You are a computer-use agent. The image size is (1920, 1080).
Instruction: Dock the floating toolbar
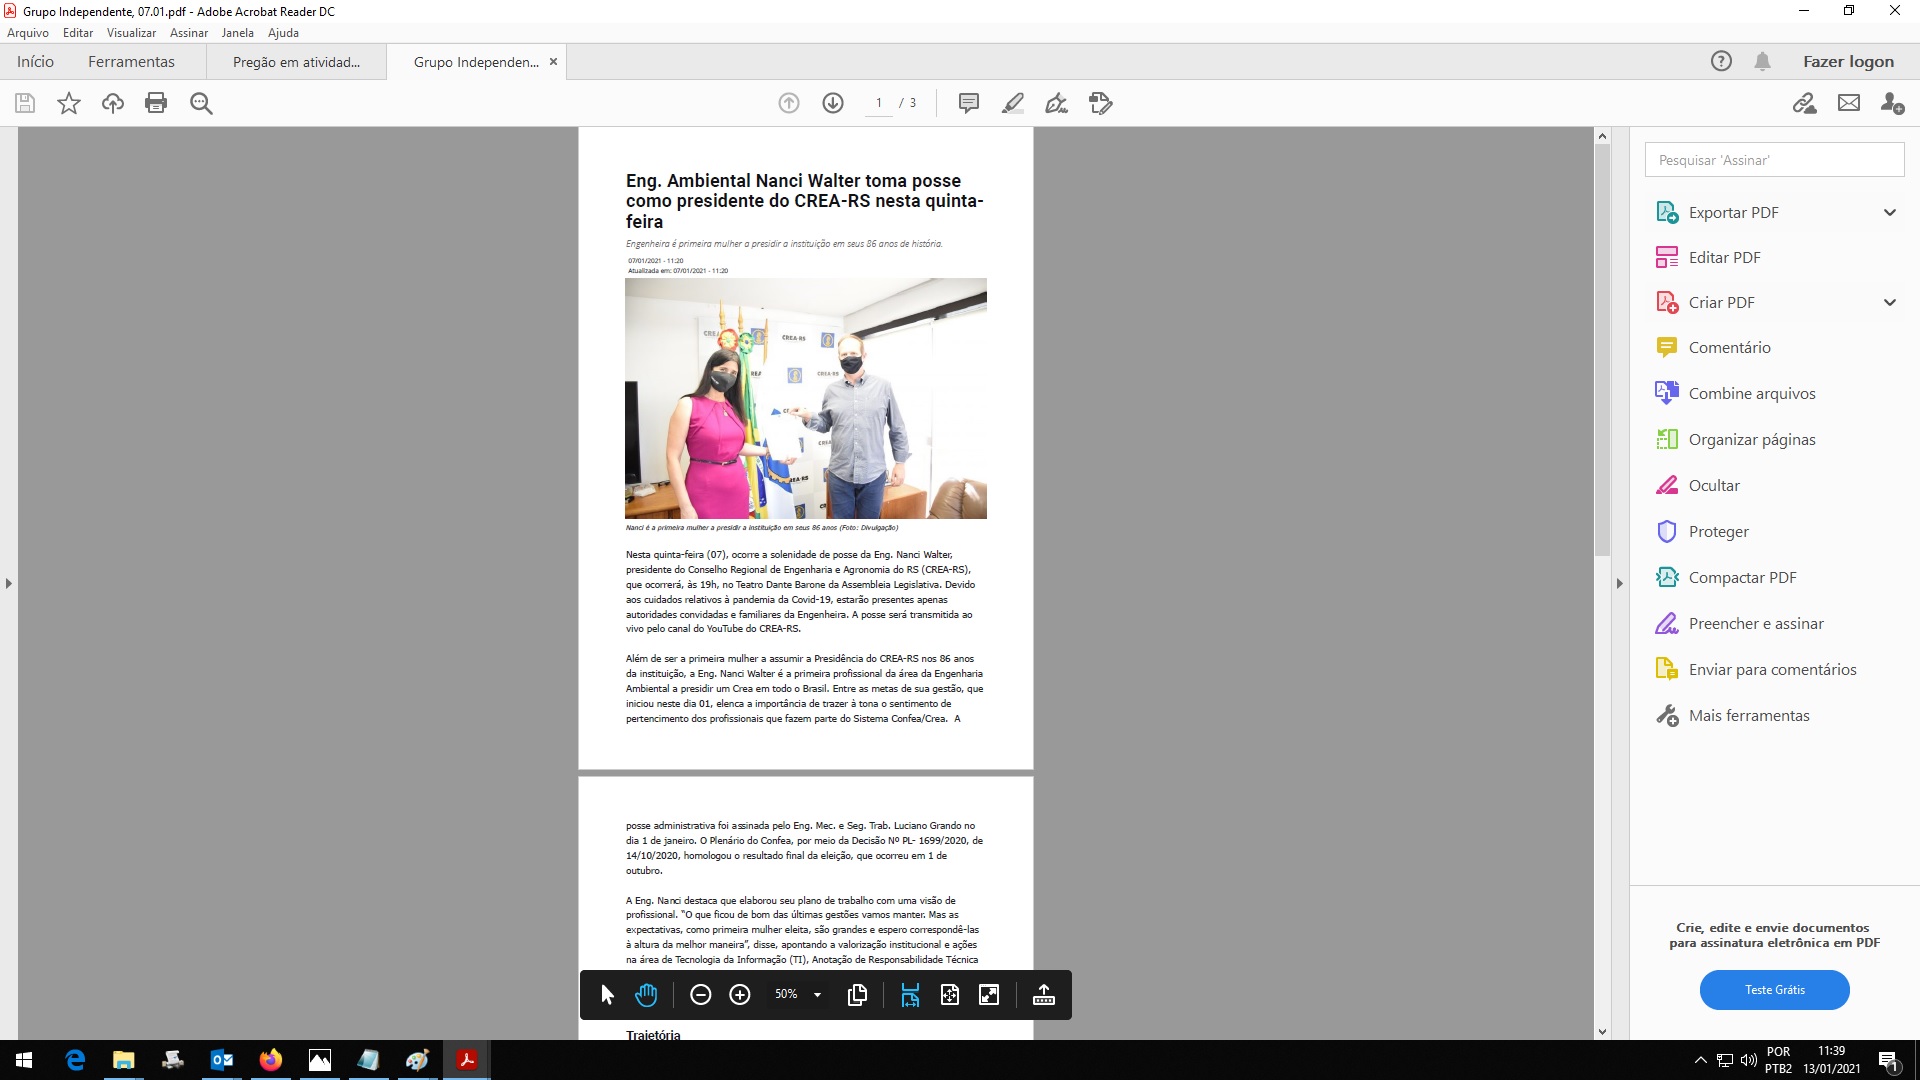click(x=1044, y=994)
